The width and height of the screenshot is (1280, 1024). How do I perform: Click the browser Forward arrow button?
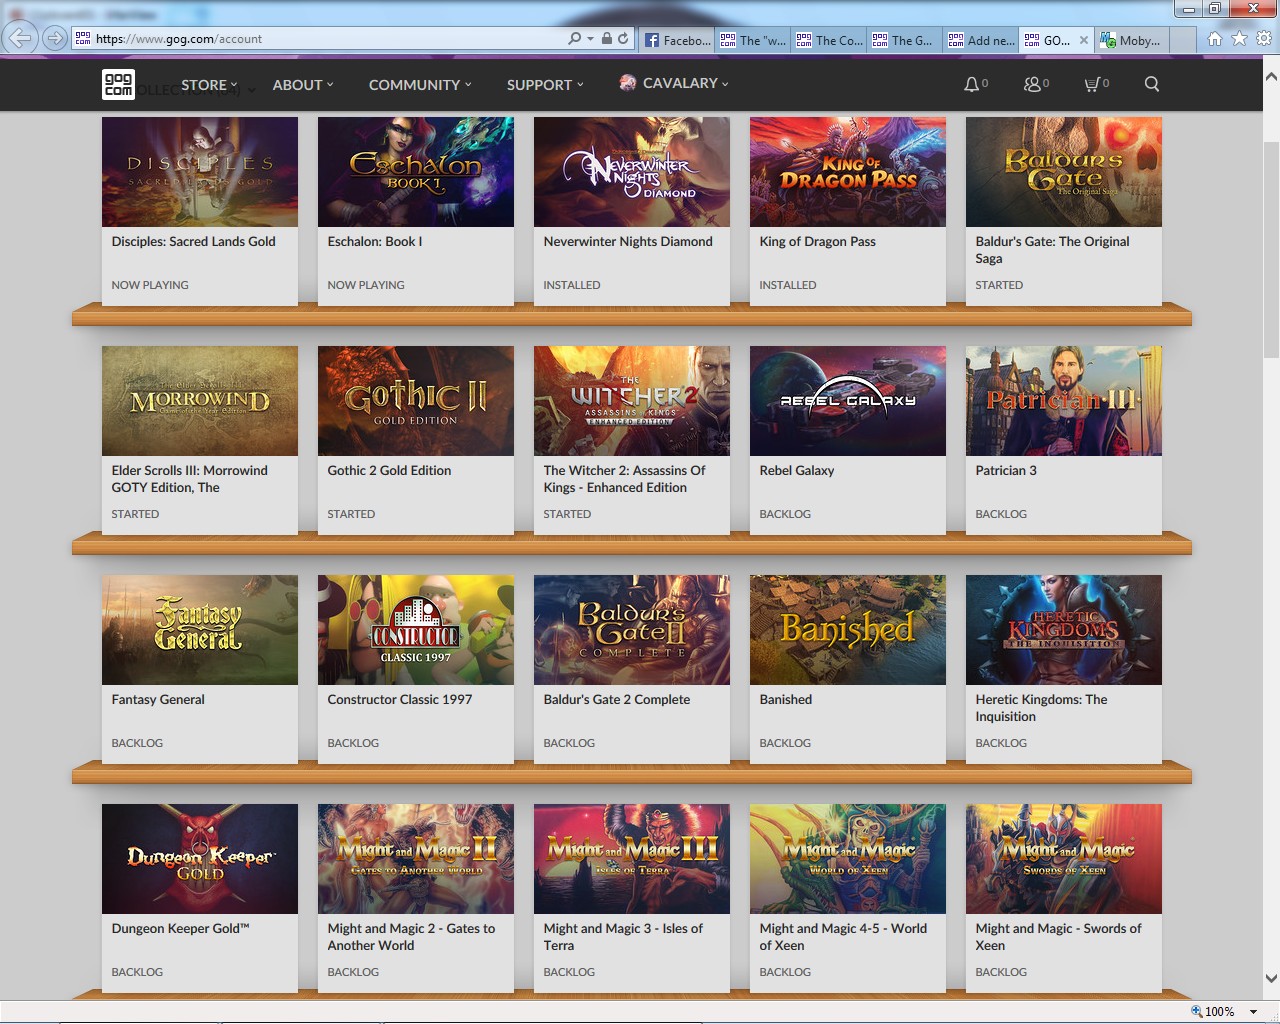click(x=55, y=38)
